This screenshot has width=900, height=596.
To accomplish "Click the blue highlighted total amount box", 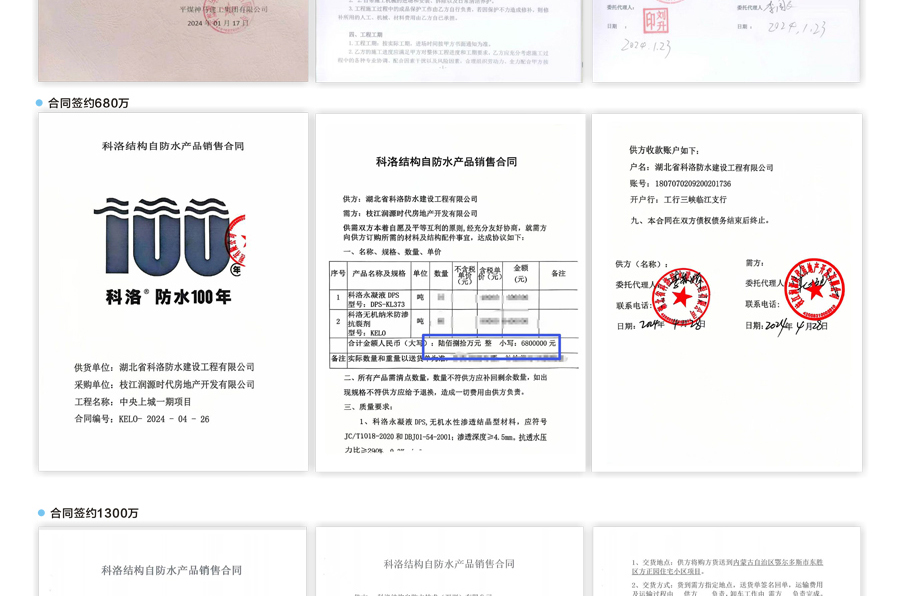I will click(491, 344).
